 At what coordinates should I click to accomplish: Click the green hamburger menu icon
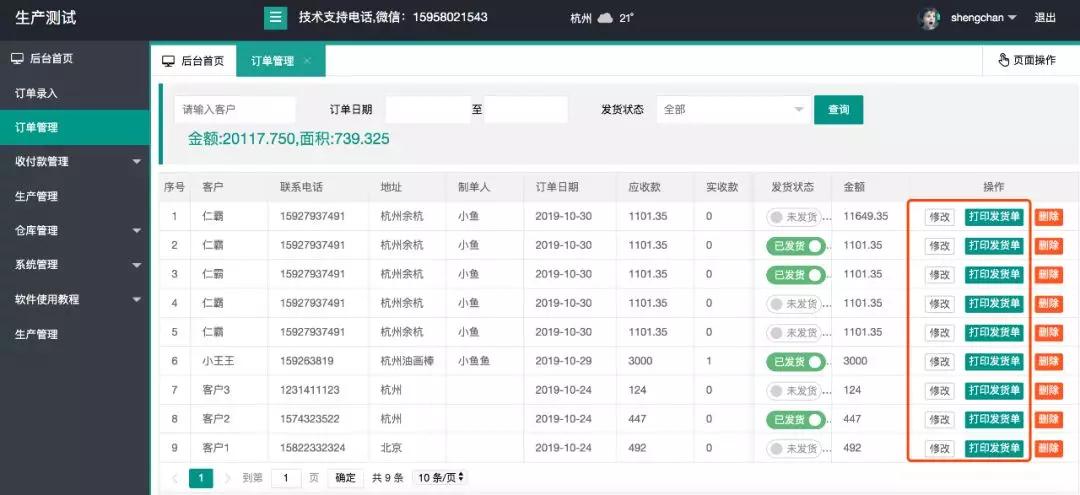(275, 17)
